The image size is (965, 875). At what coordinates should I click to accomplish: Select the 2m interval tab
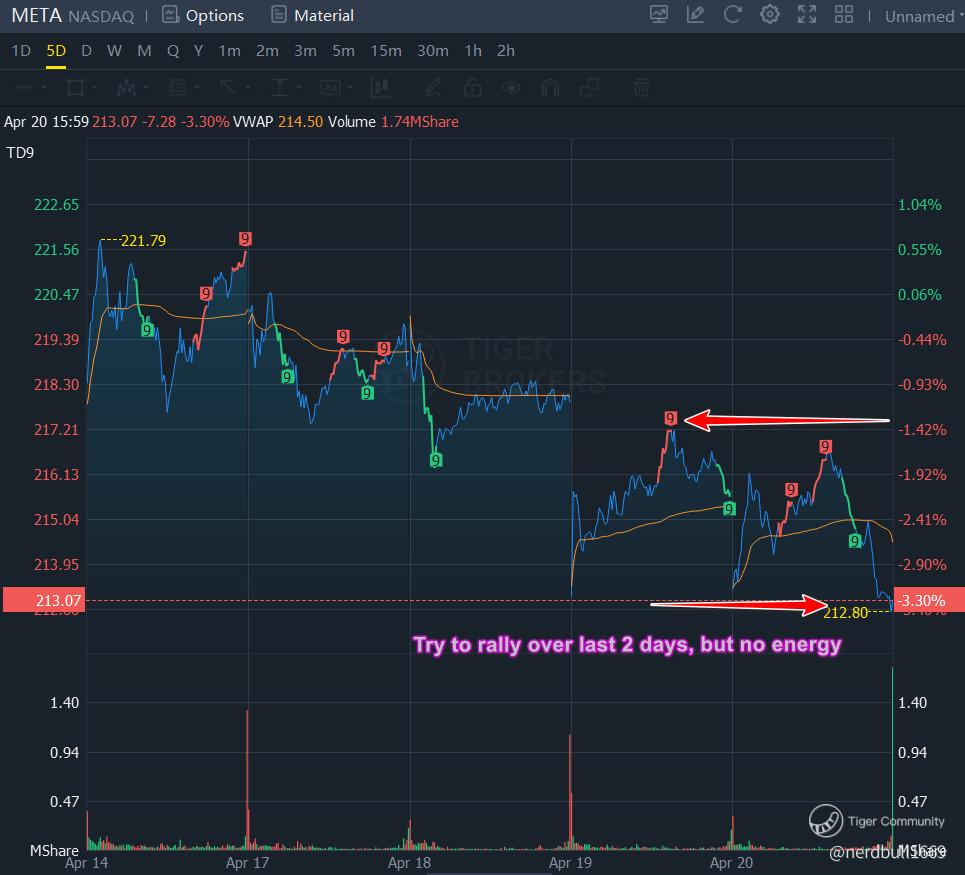click(x=267, y=50)
